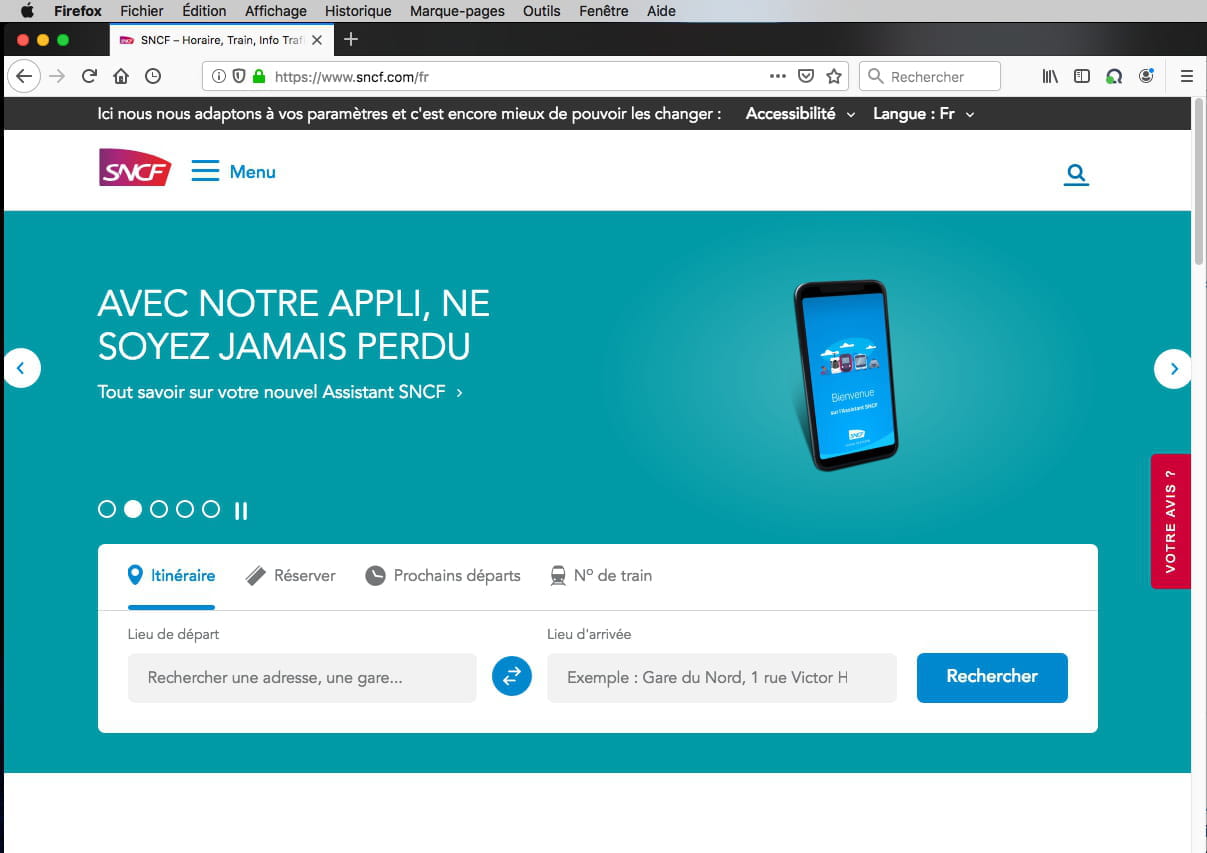Open the Fichier menu
Viewport: 1207px width, 853px height.
click(x=141, y=11)
